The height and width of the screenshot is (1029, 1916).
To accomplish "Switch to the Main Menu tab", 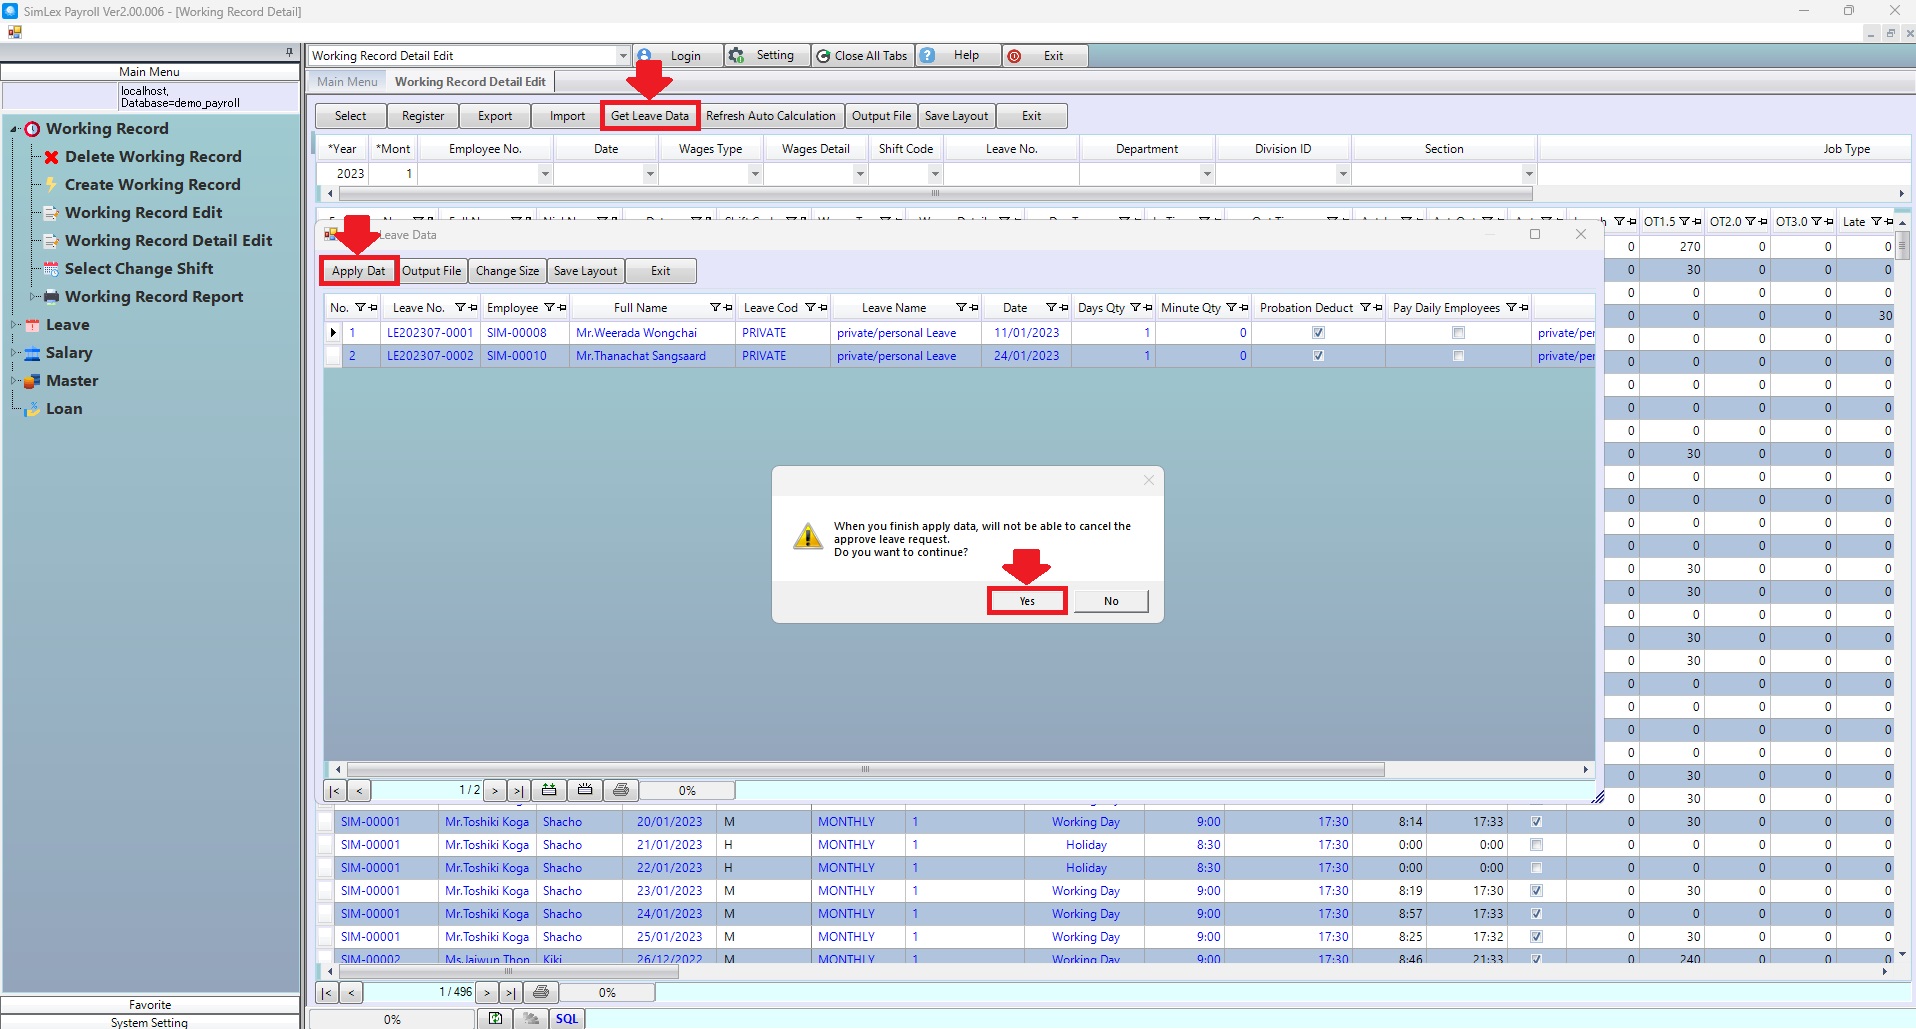I will [x=347, y=82].
